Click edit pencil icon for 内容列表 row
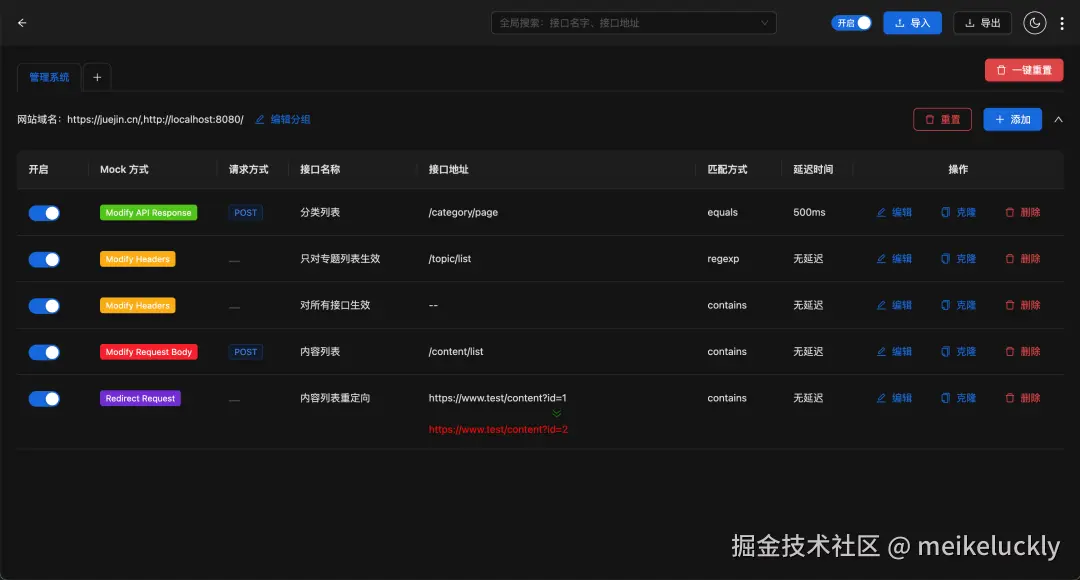Viewport: 1080px width, 580px height. pos(881,351)
